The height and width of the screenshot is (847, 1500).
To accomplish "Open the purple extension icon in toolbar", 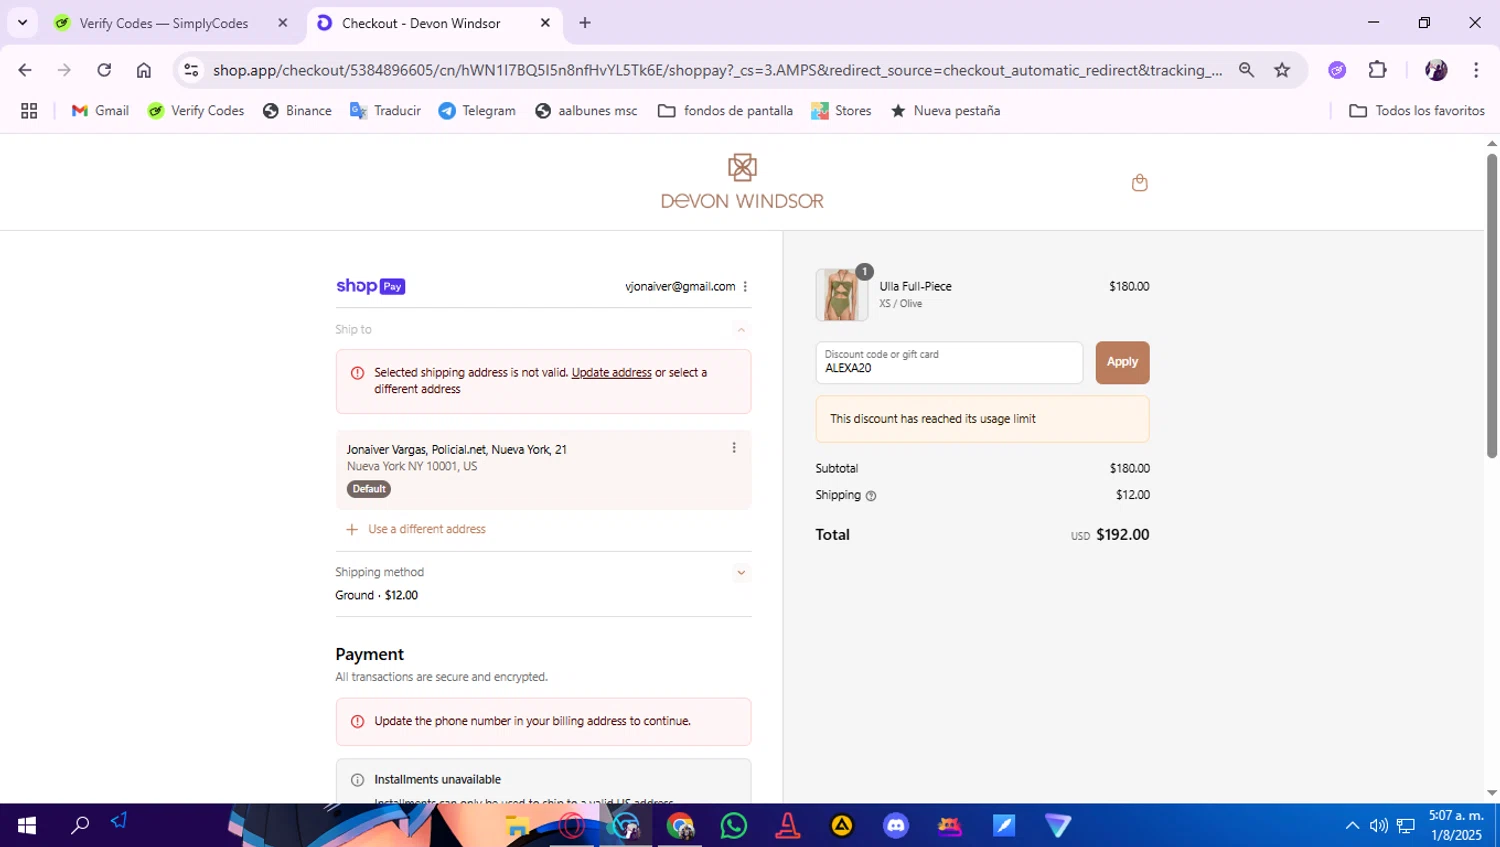I will 1337,70.
